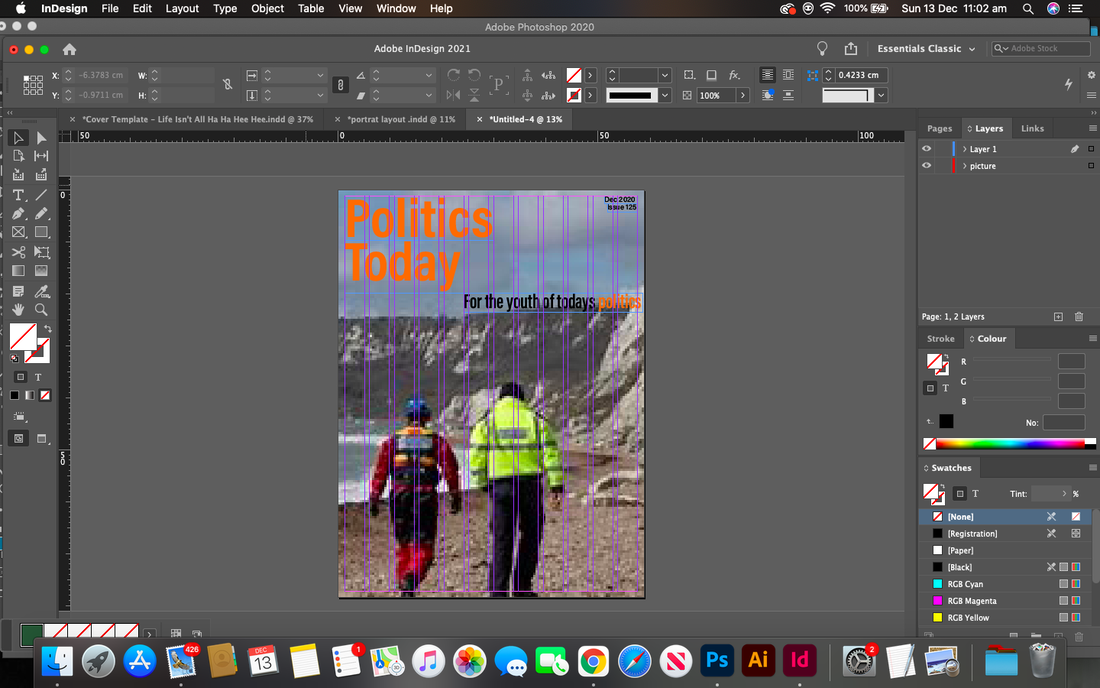
Task: Open the Object menu
Action: pos(267,8)
